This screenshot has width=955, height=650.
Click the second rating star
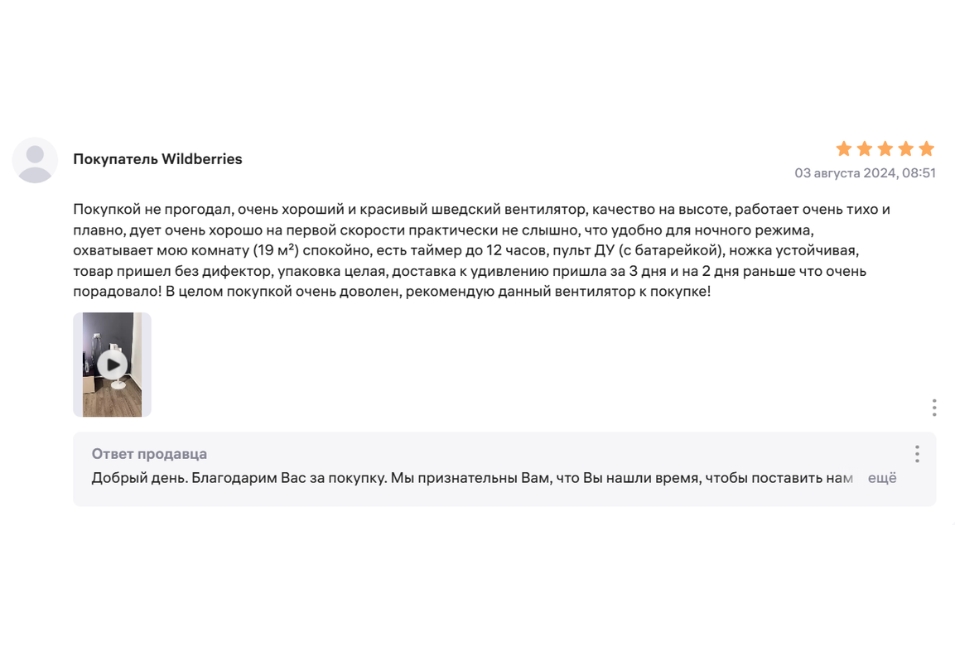pos(865,149)
